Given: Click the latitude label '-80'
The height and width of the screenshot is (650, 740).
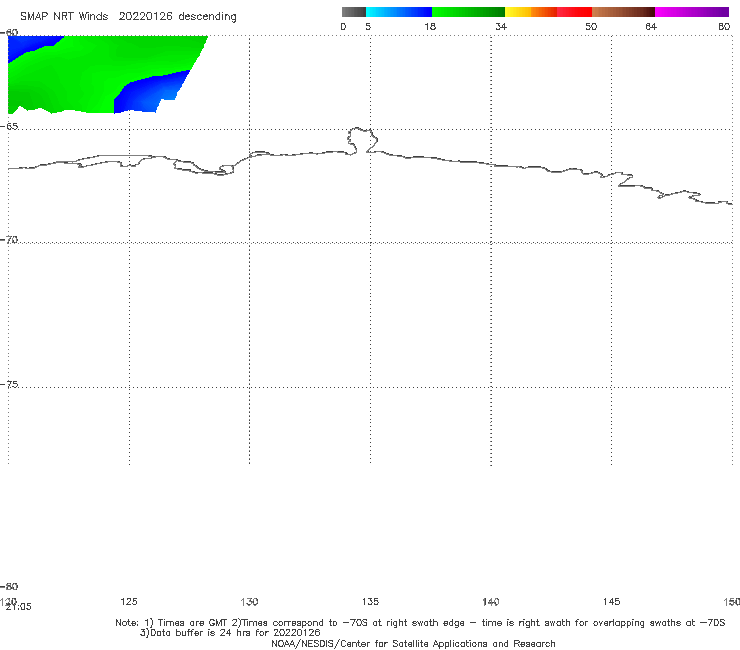Looking at the screenshot, I should point(9,586).
